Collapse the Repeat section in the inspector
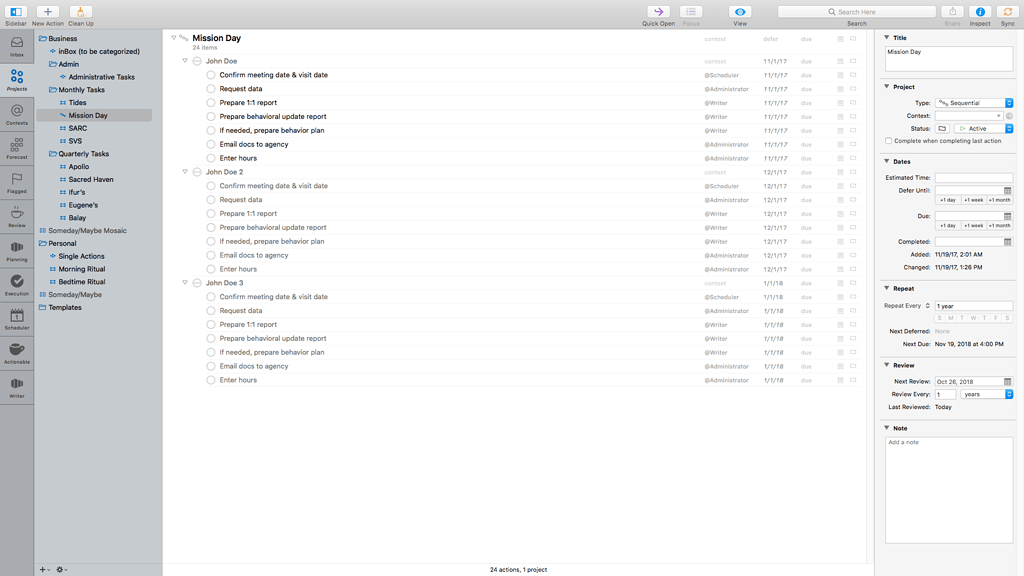The image size is (1024, 576). pyautogui.click(x=886, y=288)
